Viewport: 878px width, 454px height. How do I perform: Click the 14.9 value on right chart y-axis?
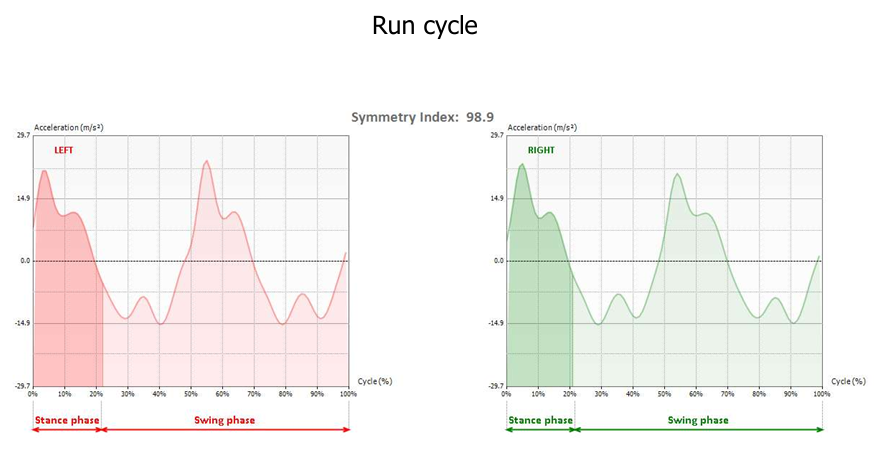(x=497, y=198)
